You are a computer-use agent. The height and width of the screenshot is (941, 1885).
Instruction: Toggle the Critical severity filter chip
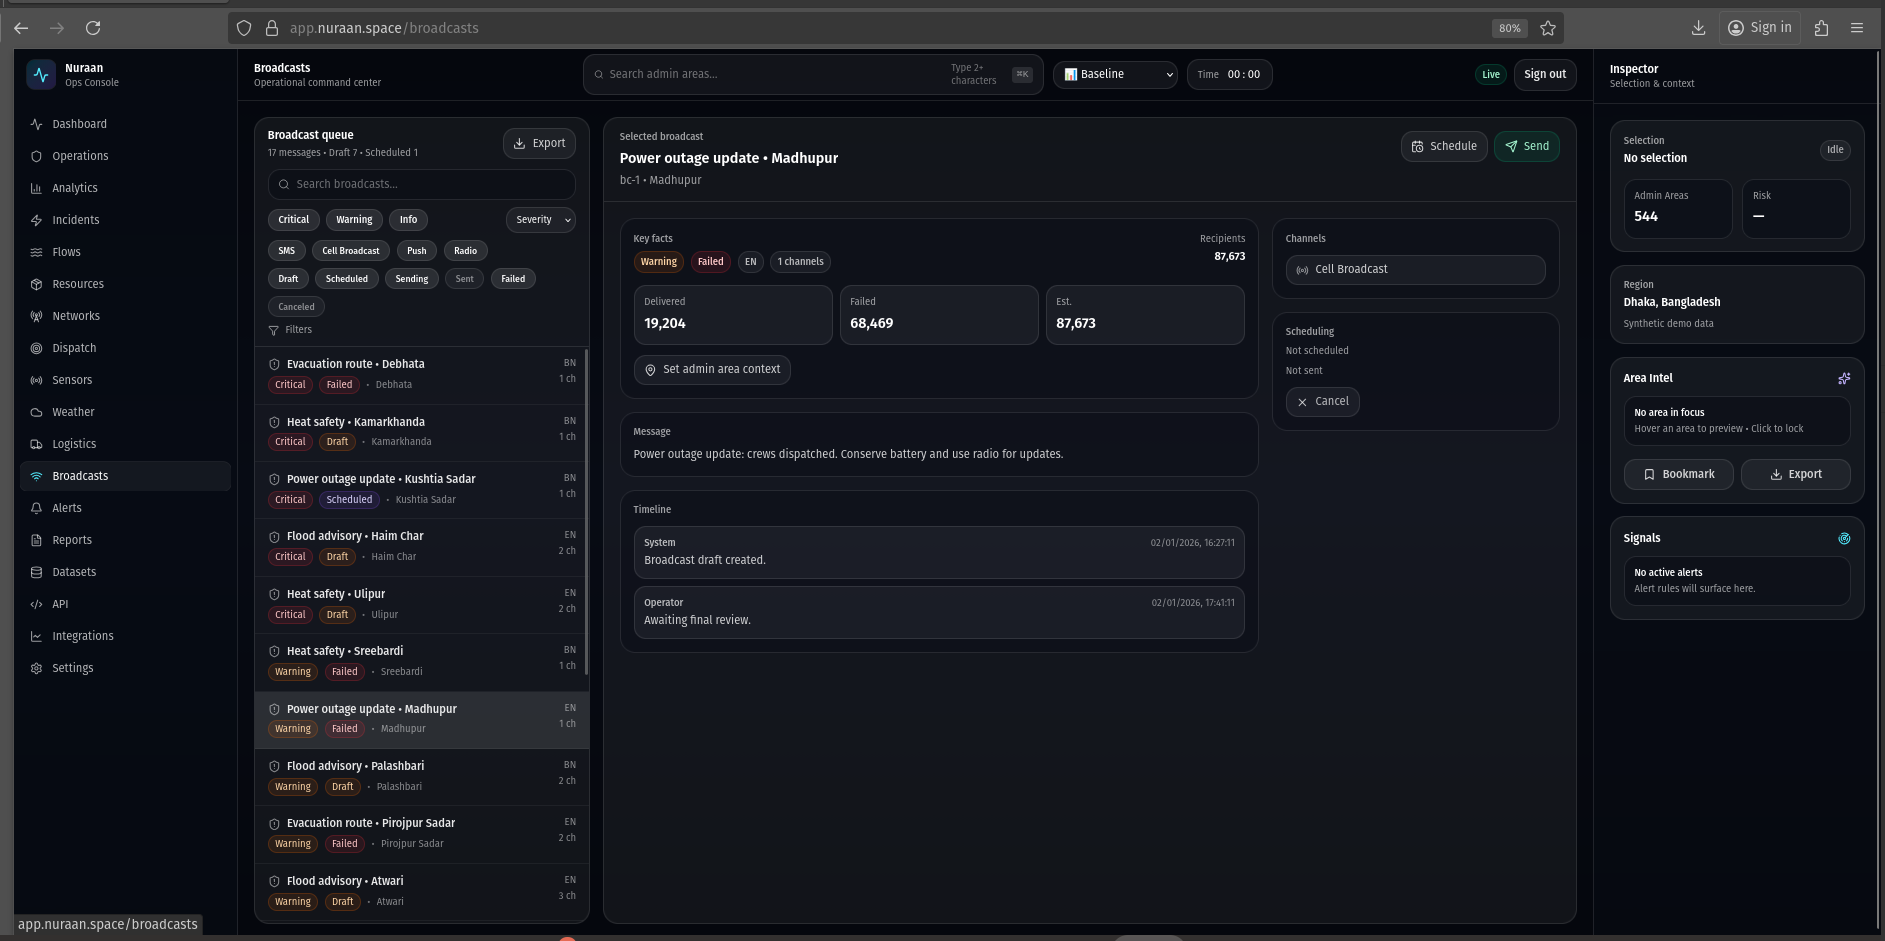293,220
